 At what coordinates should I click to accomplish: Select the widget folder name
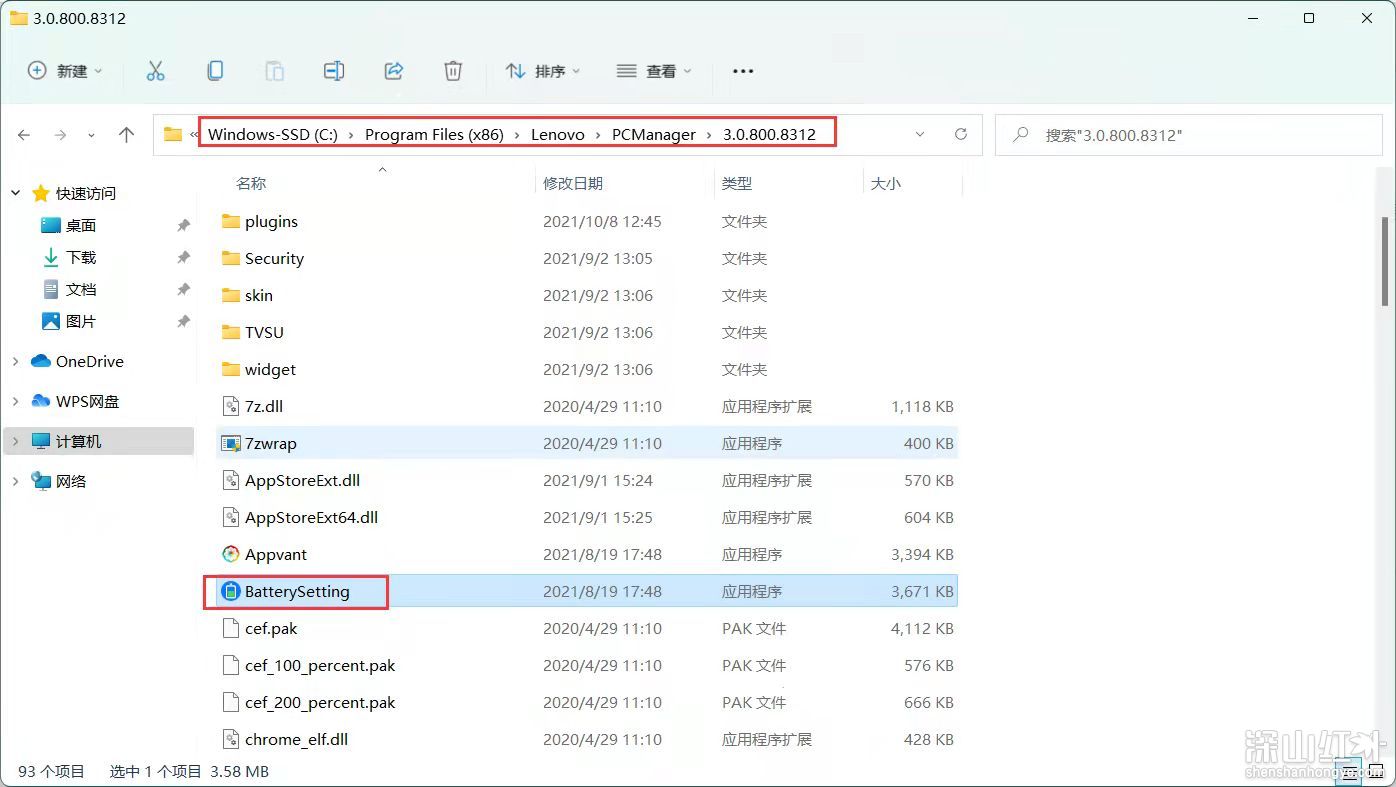(x=270, y=369)
